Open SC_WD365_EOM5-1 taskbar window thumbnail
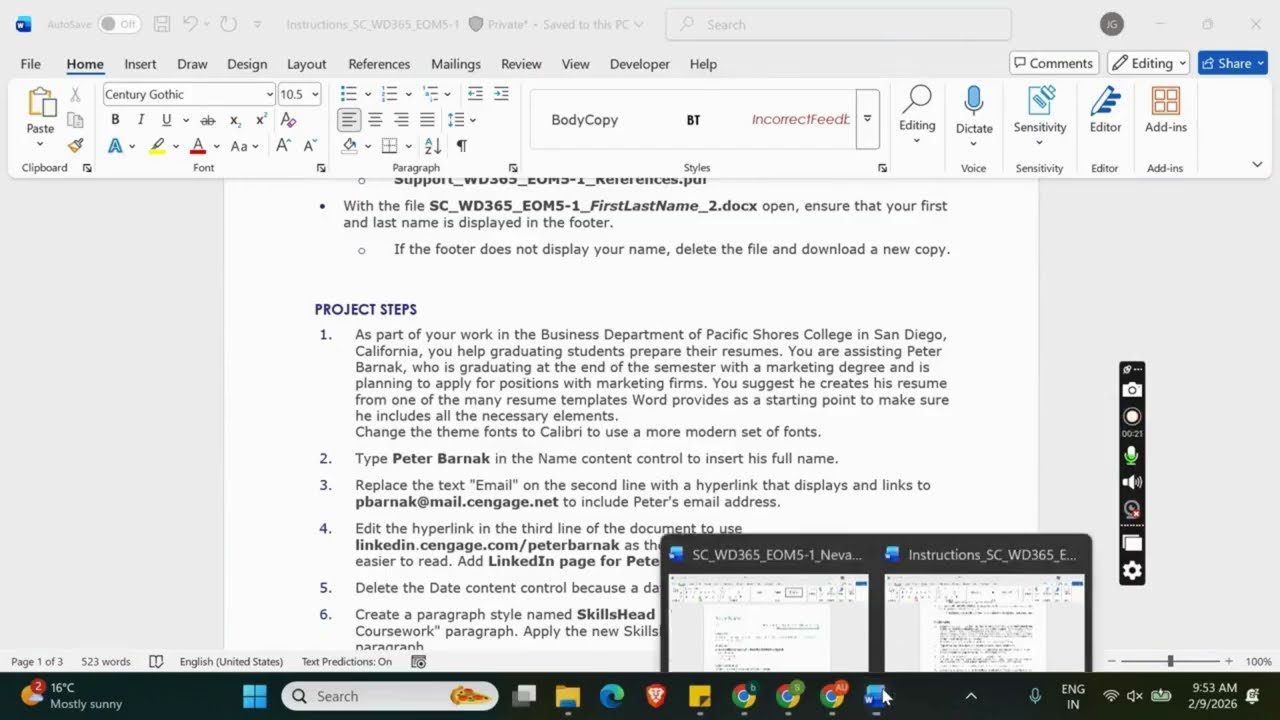 (x=767, y=607)
